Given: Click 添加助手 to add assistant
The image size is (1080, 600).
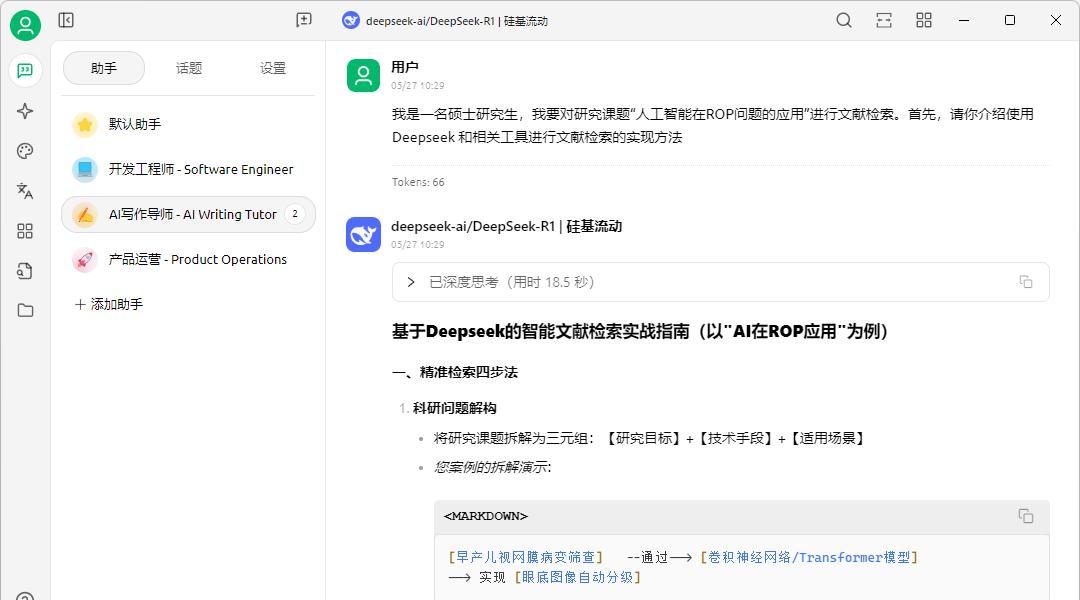Looking at the screenshot, I should click(x=109, y=304).
